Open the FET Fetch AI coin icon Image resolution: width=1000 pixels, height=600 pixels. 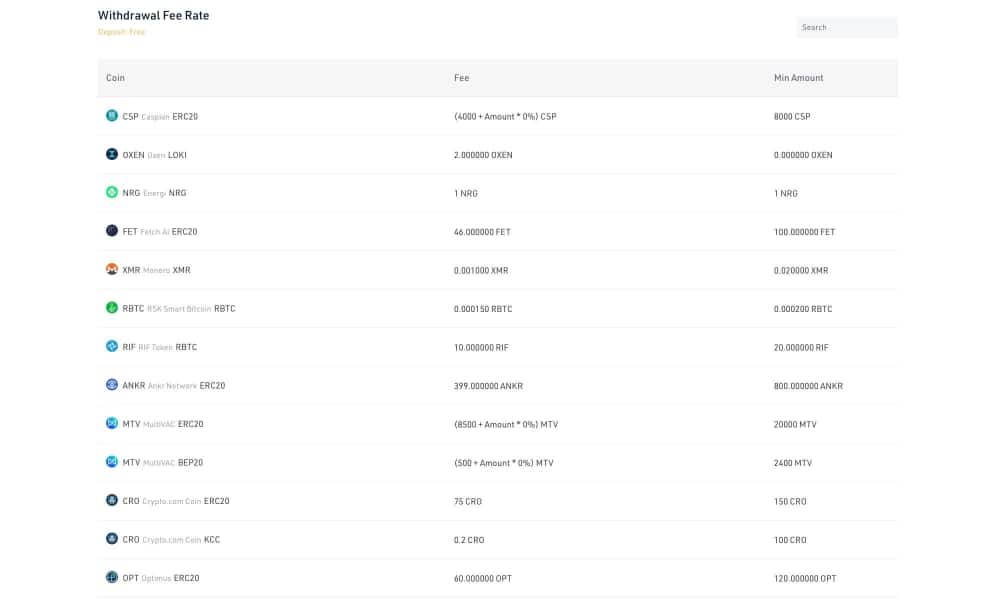112,230
